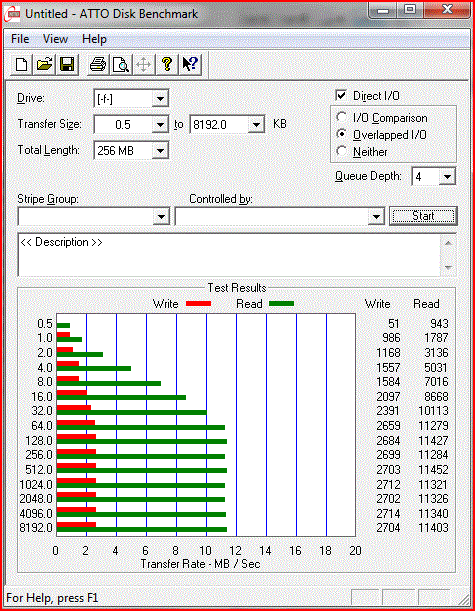Select the I/O Comparison radio button
Image resolution: width=475 pixels, height=611 pixels.
(341, 117)
